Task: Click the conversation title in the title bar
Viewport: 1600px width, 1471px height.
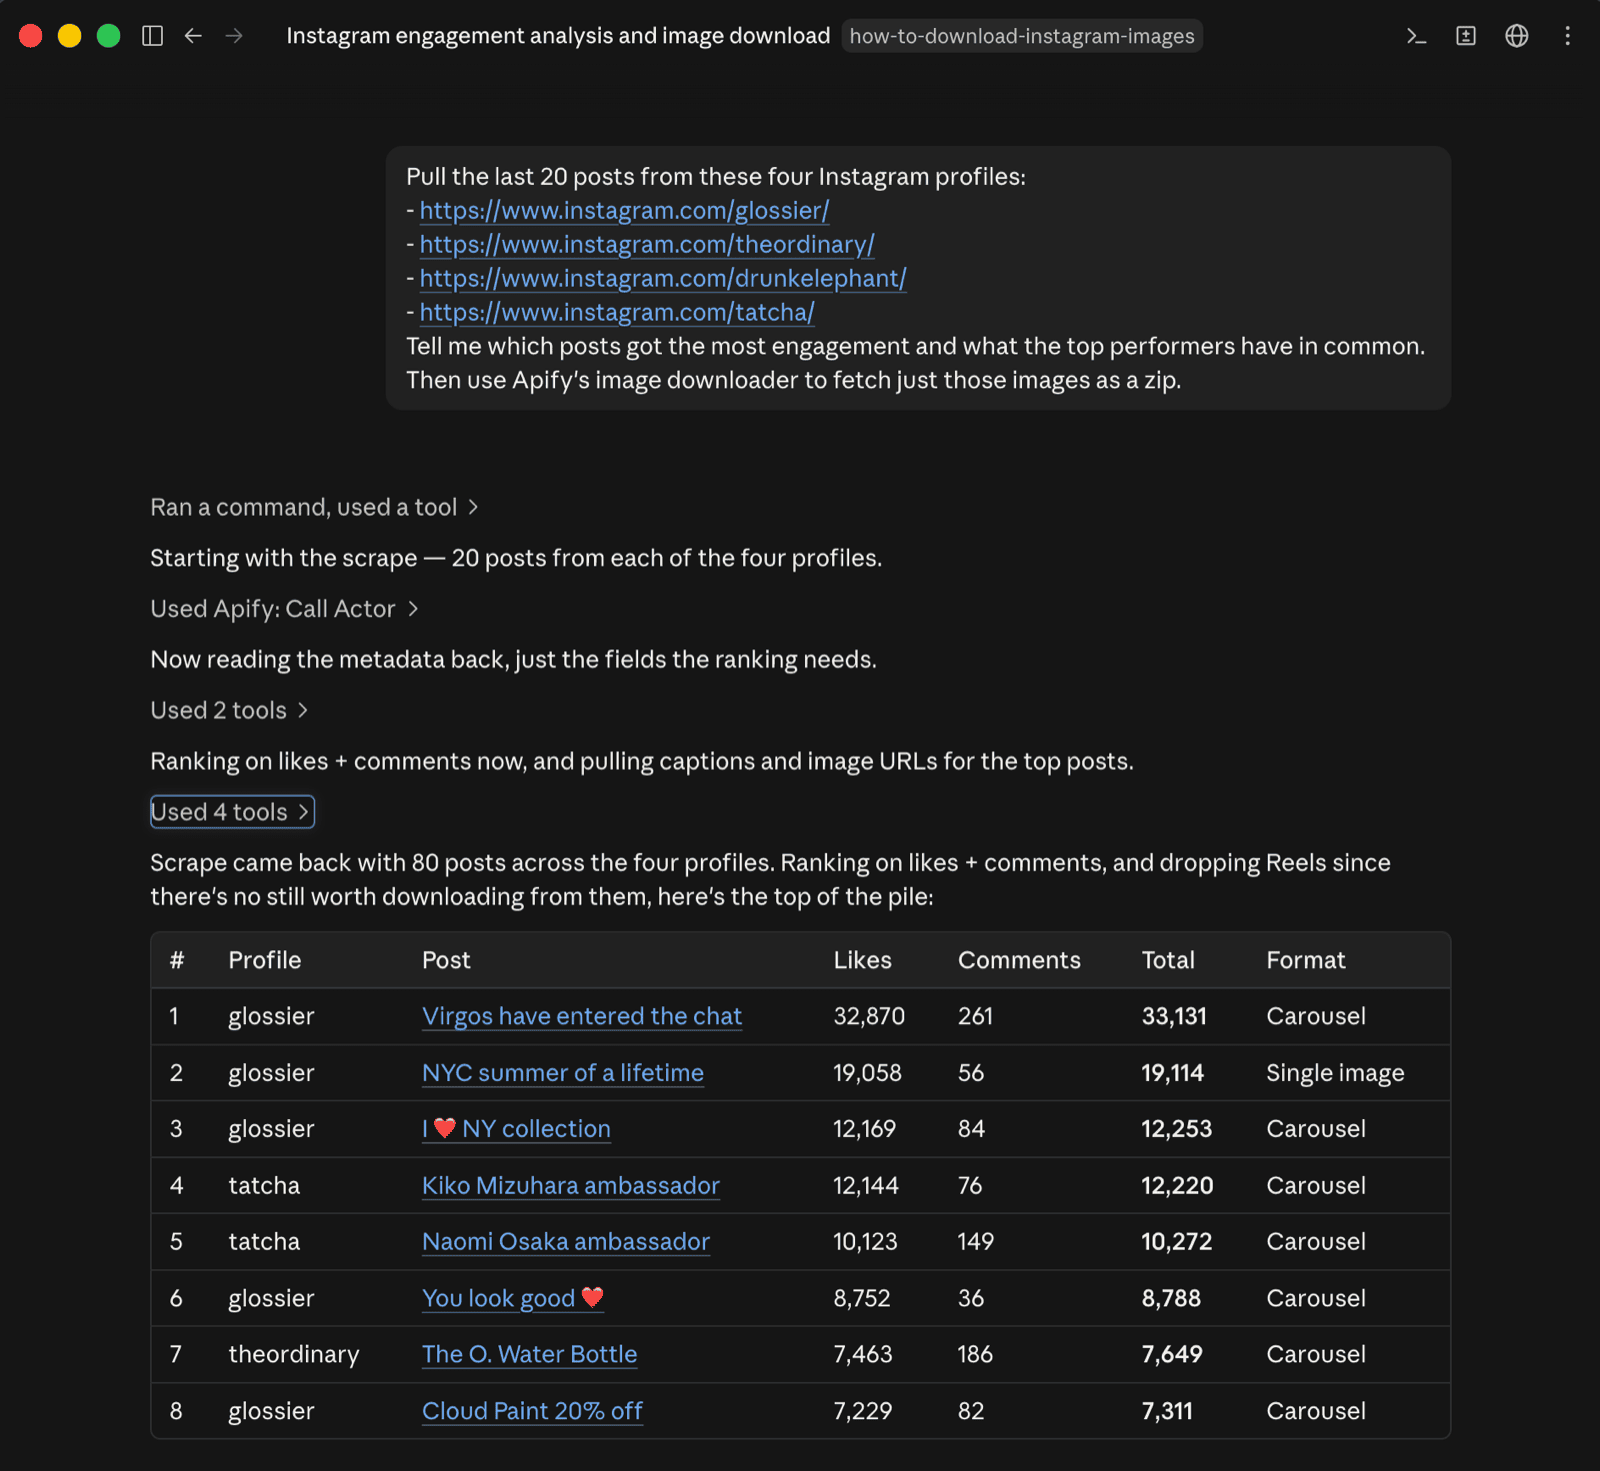Action: pos(558,36)
